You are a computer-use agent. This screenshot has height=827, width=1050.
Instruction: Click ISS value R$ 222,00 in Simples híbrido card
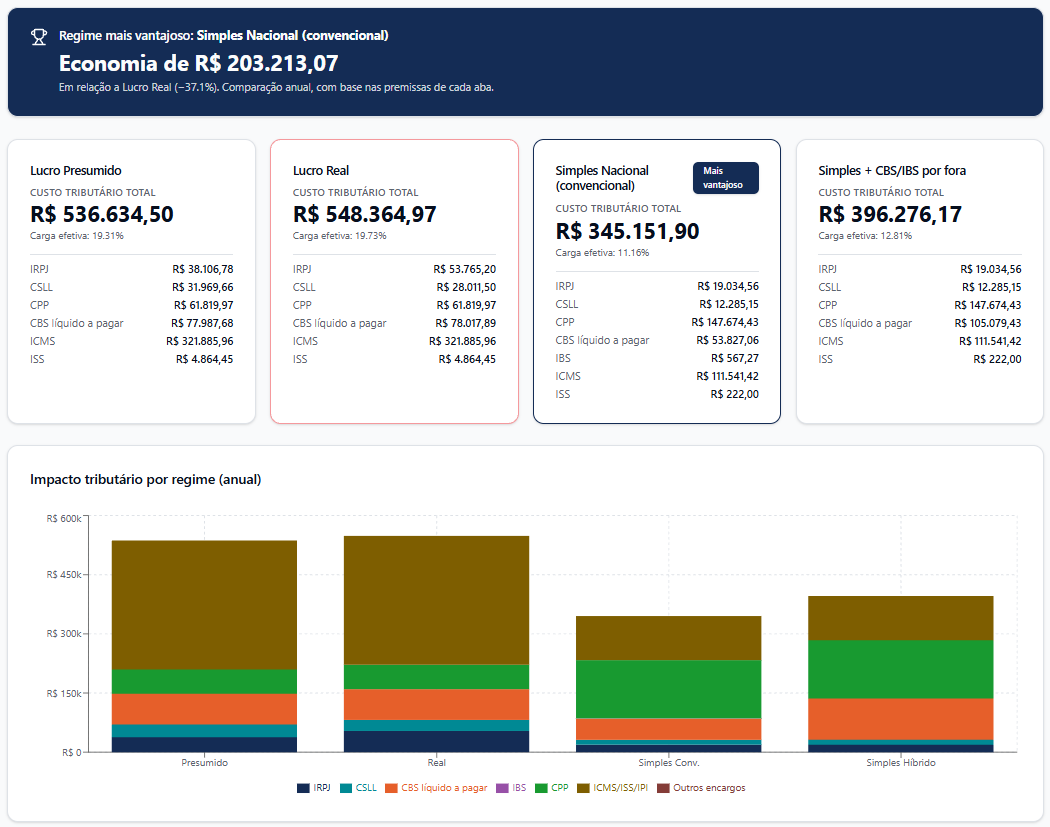997,360
